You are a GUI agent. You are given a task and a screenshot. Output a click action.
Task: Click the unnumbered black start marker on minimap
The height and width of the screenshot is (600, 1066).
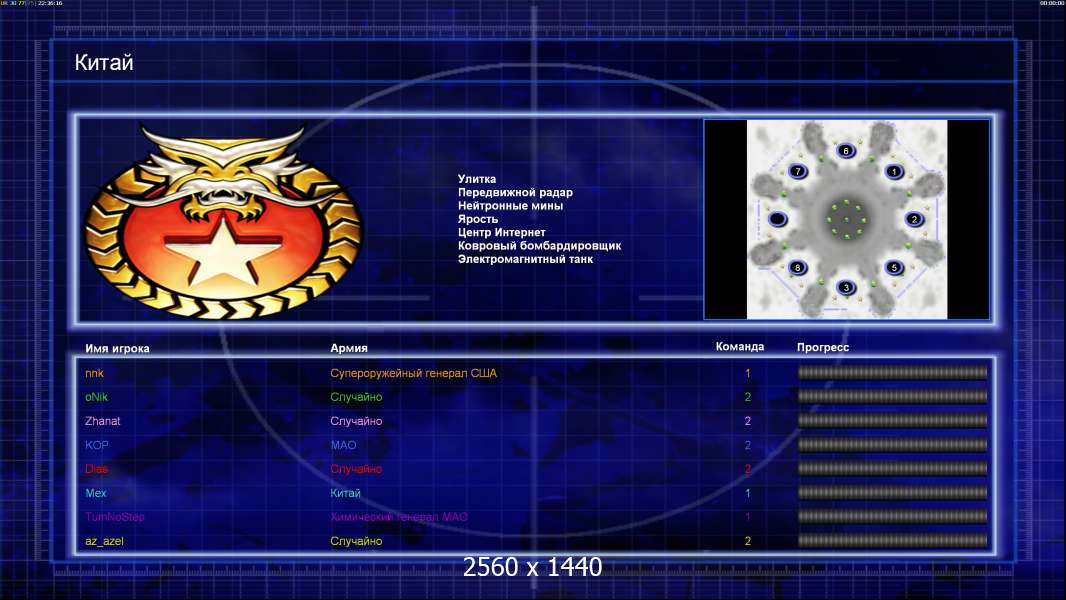pyautogui.click(x=777, y=219)
